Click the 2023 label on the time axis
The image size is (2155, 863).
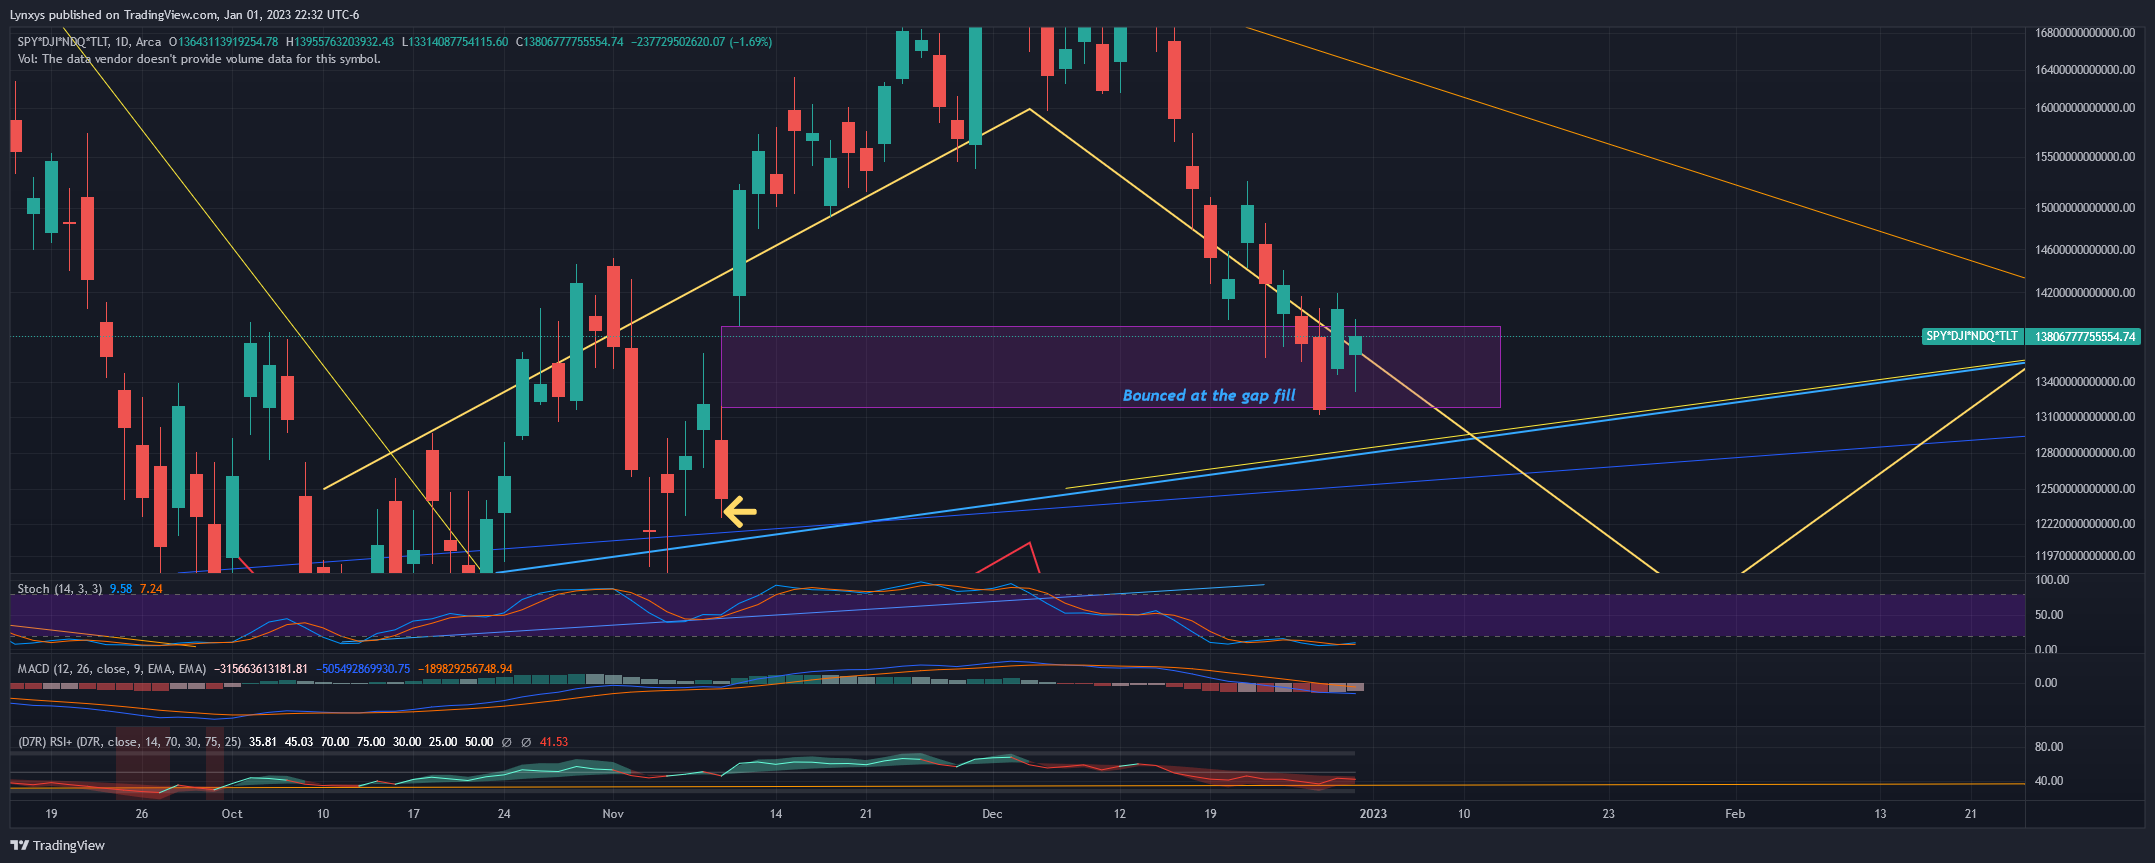[1373, 814]
